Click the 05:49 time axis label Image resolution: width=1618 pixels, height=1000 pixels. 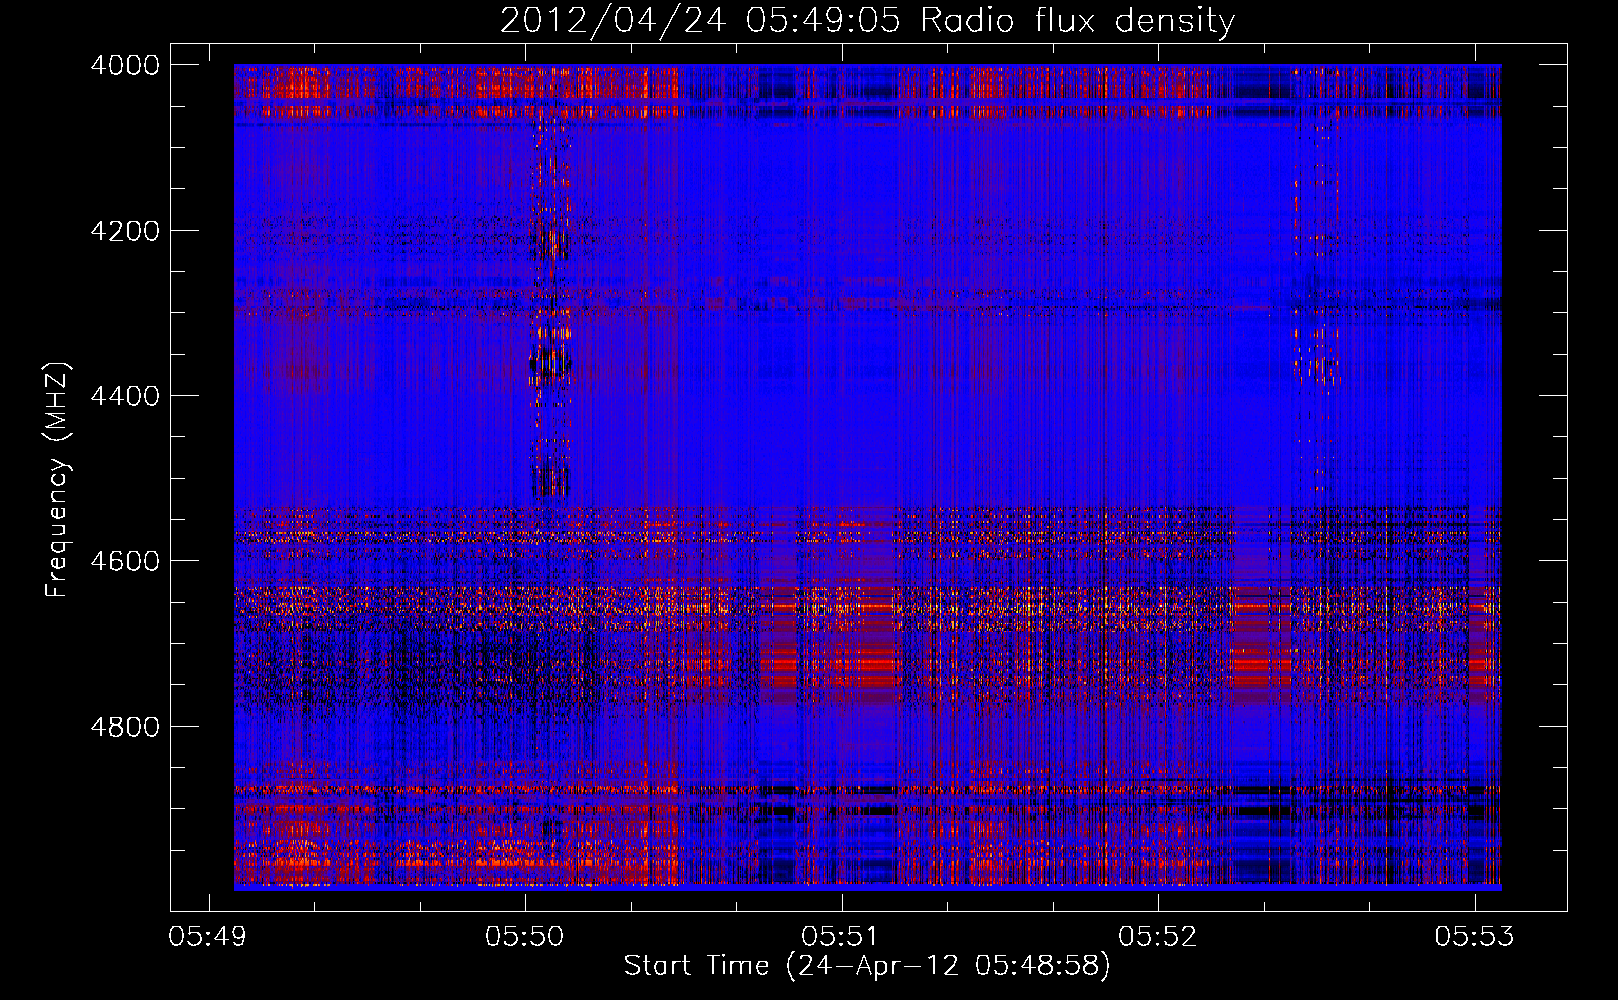point(208,937)
